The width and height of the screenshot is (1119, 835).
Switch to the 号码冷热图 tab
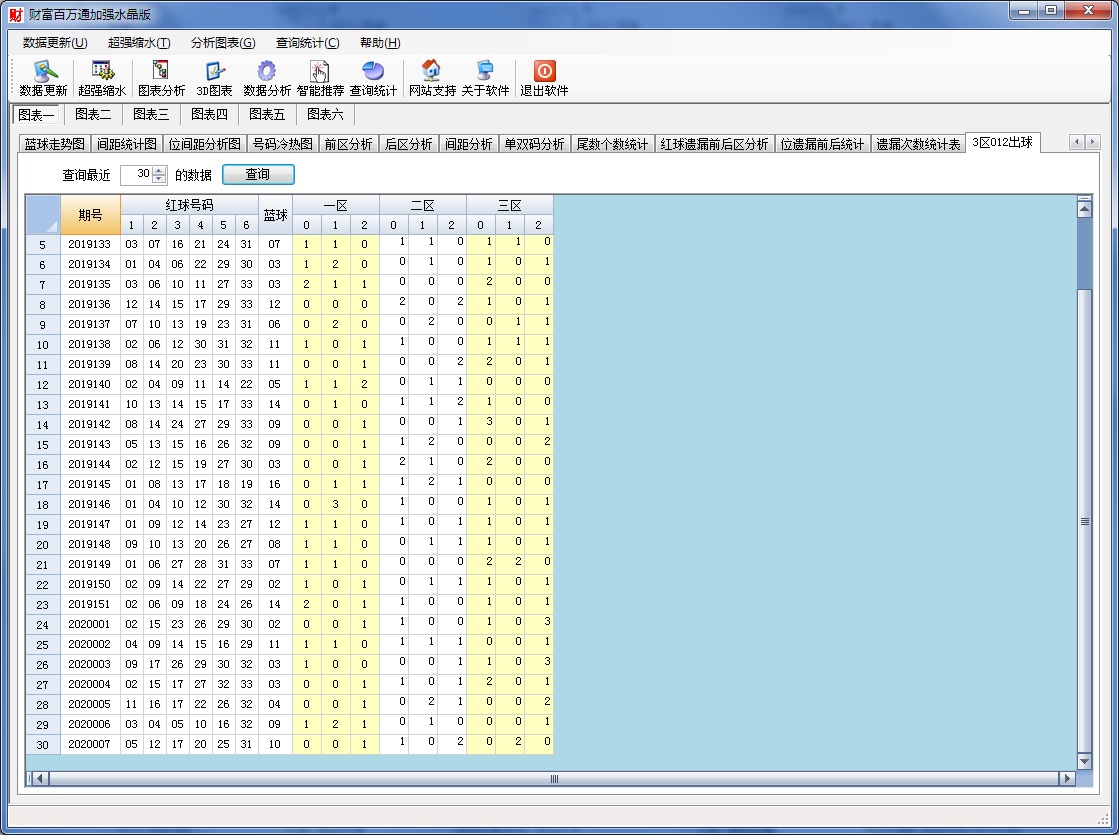(x=282, y=144)
